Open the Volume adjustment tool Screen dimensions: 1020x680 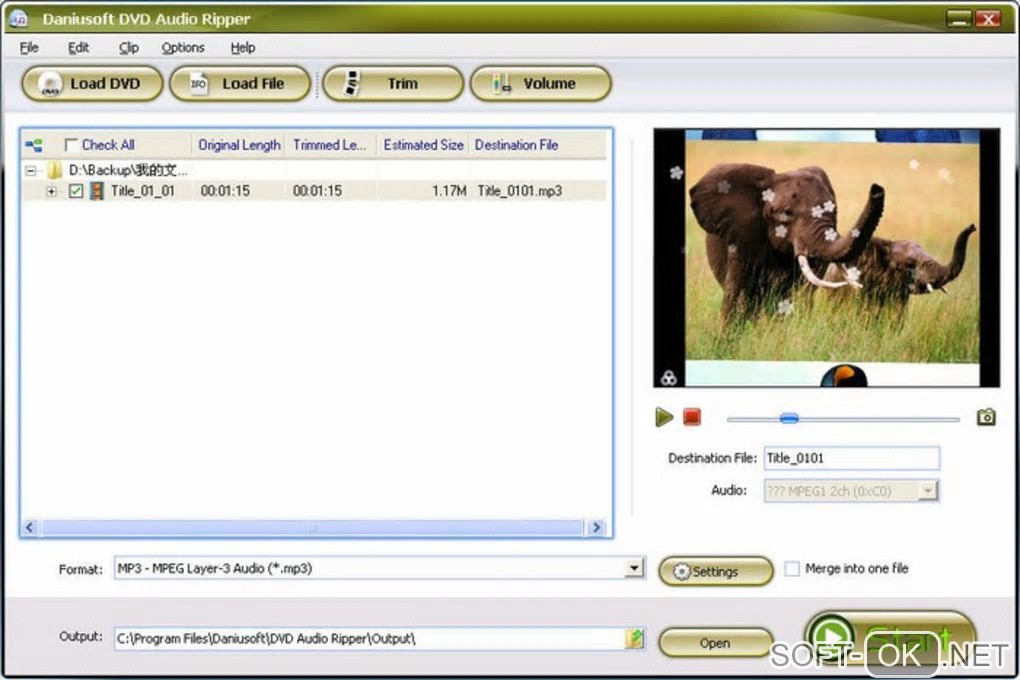pos(541,83)
